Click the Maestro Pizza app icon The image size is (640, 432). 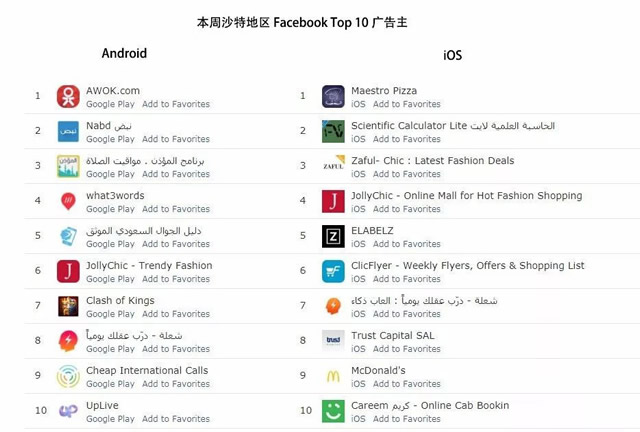click(x=333, y=97)
